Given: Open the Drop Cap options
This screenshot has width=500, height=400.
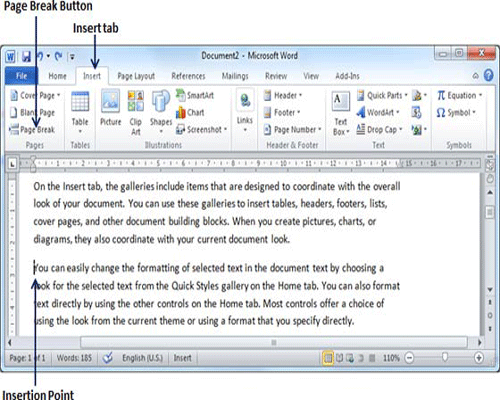Looking at the screenshot, I should 380,129.
